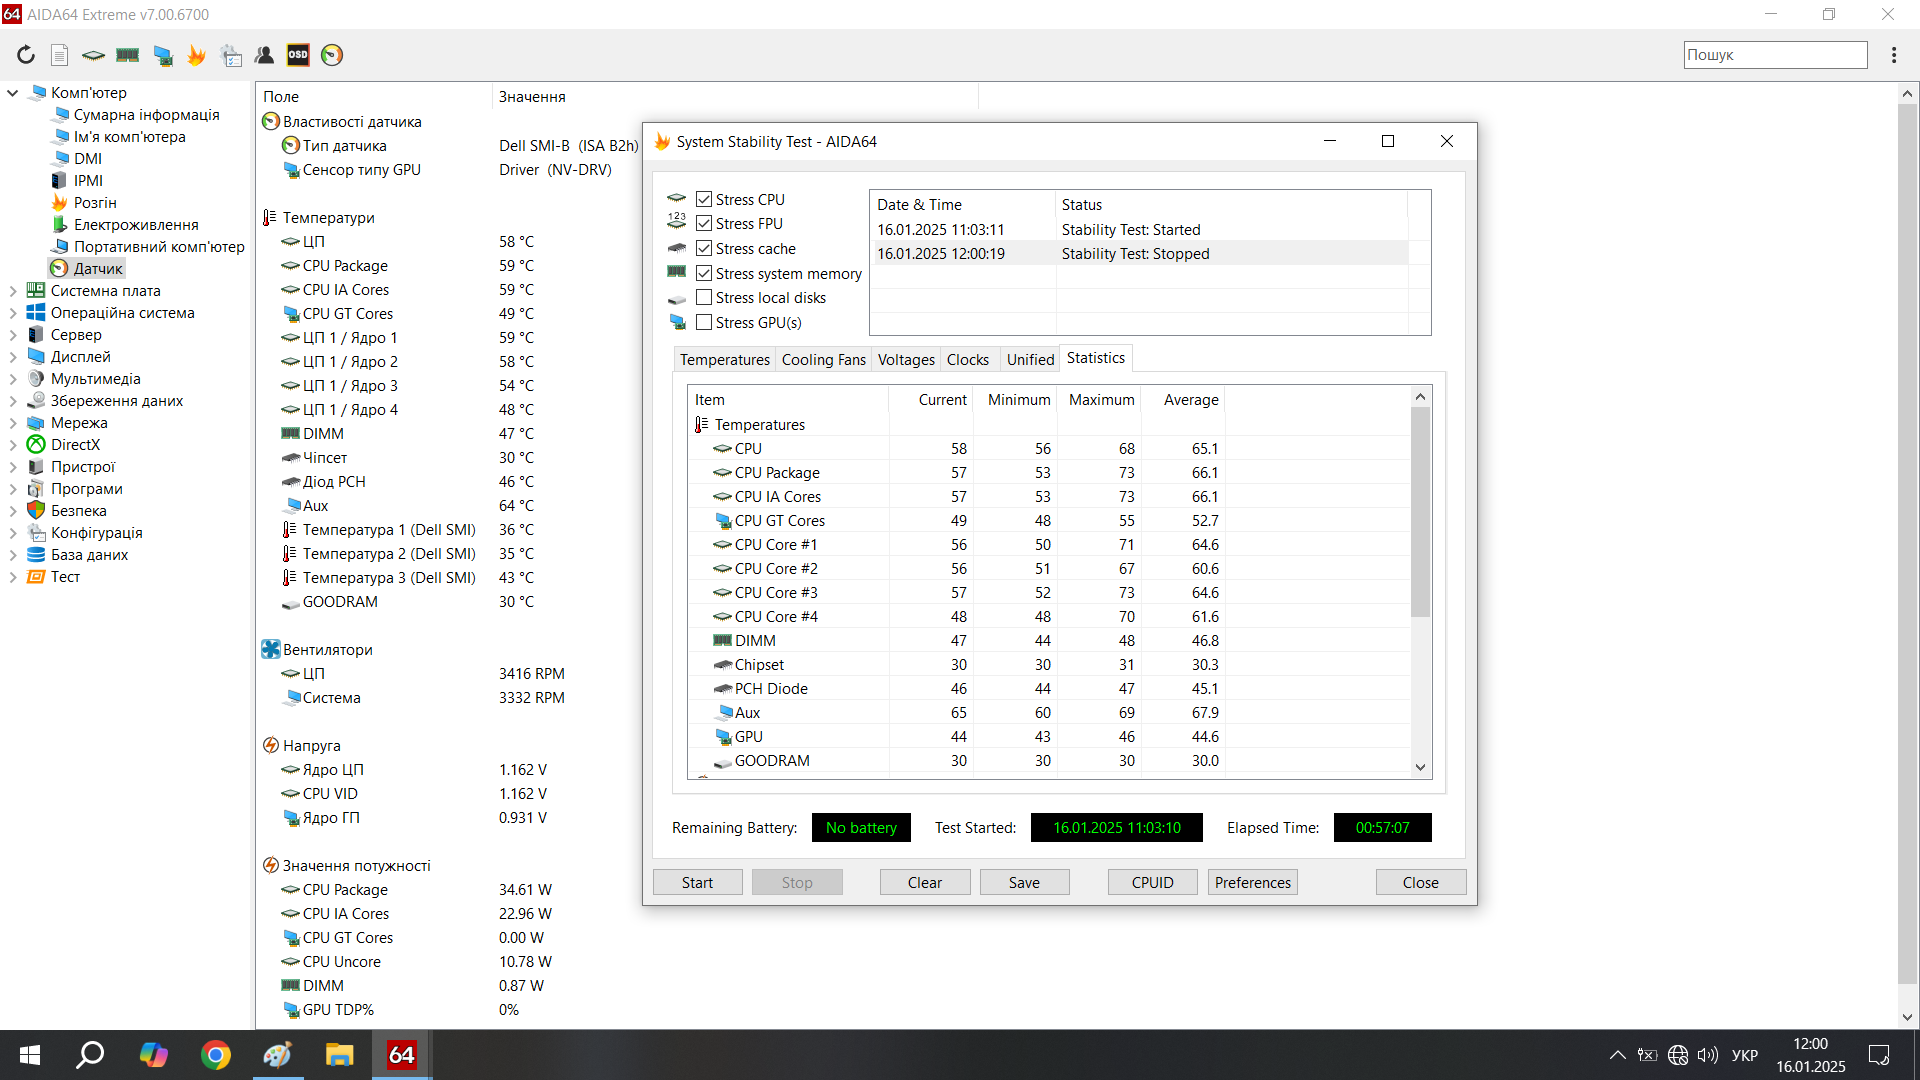Expand the Мультимедіа tree node
Viewport: 1920px width, 1080px height.
point(13,379)
